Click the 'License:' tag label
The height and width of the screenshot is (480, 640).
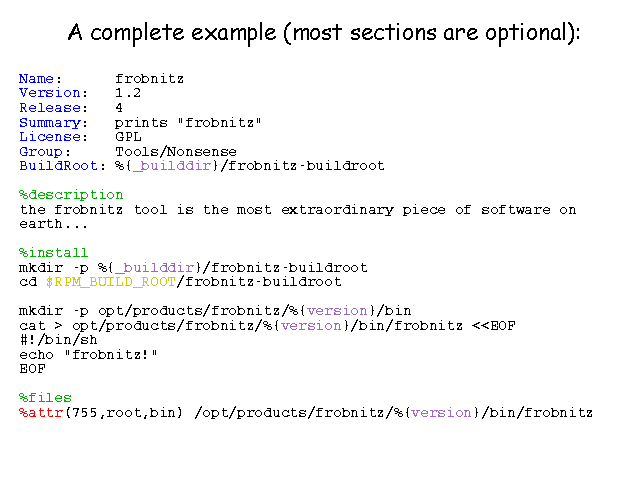click(x=53, y=137)
